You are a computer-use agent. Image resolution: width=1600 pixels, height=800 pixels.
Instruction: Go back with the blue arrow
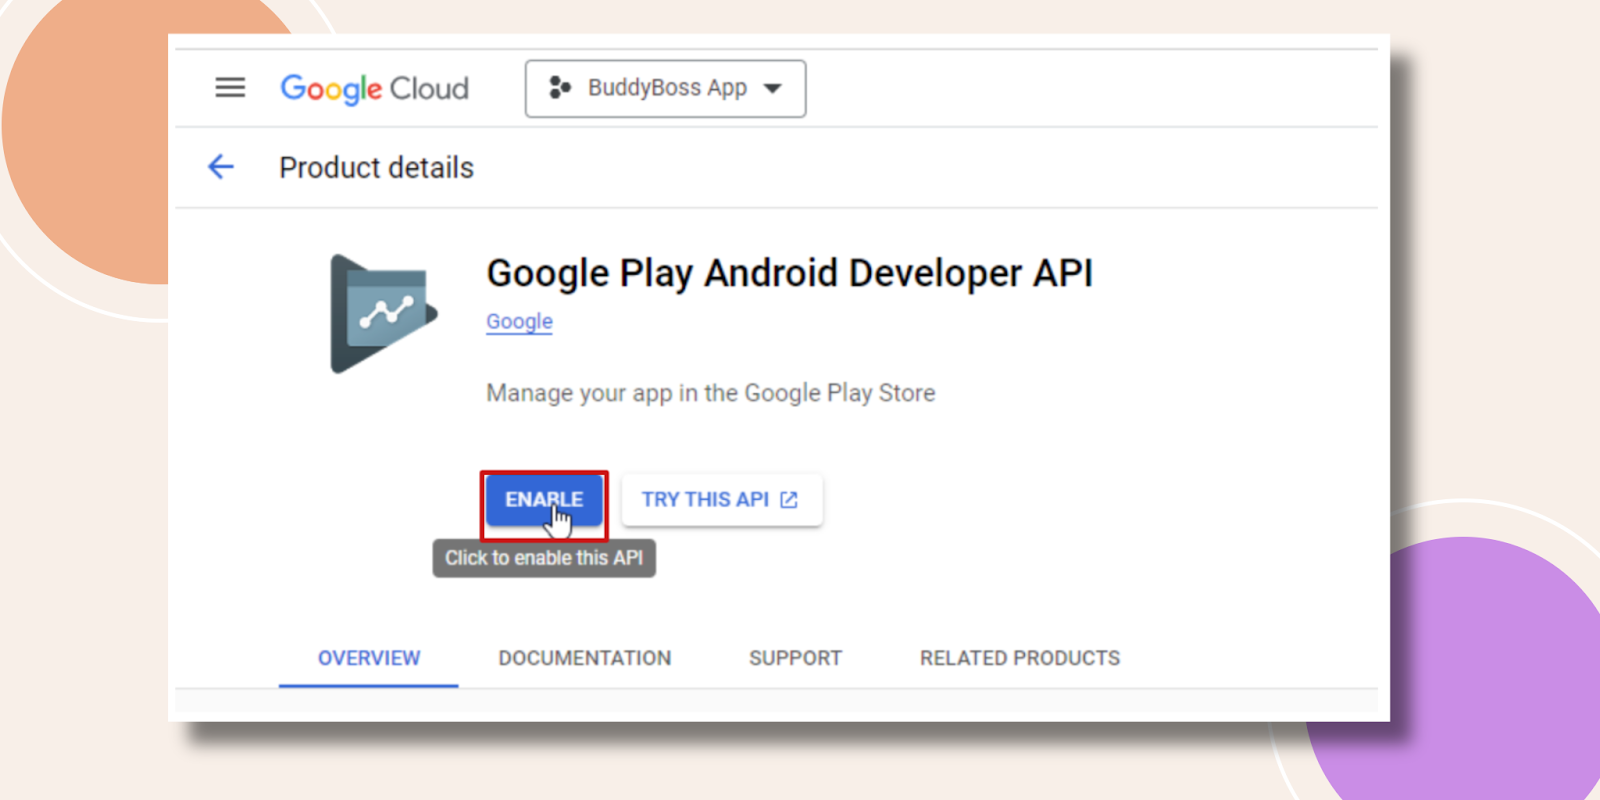click(221, 167)
